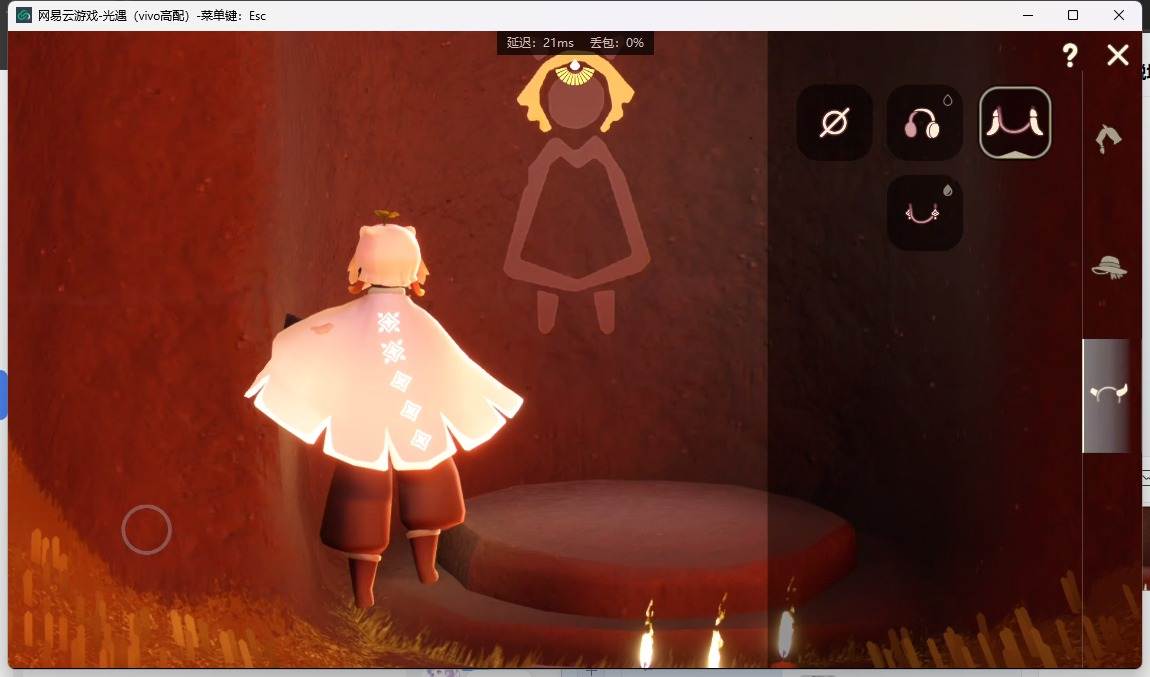Tap the virtual joystick circle
Viewport: 1150px width, 677px height.
[x=147, y=530]
